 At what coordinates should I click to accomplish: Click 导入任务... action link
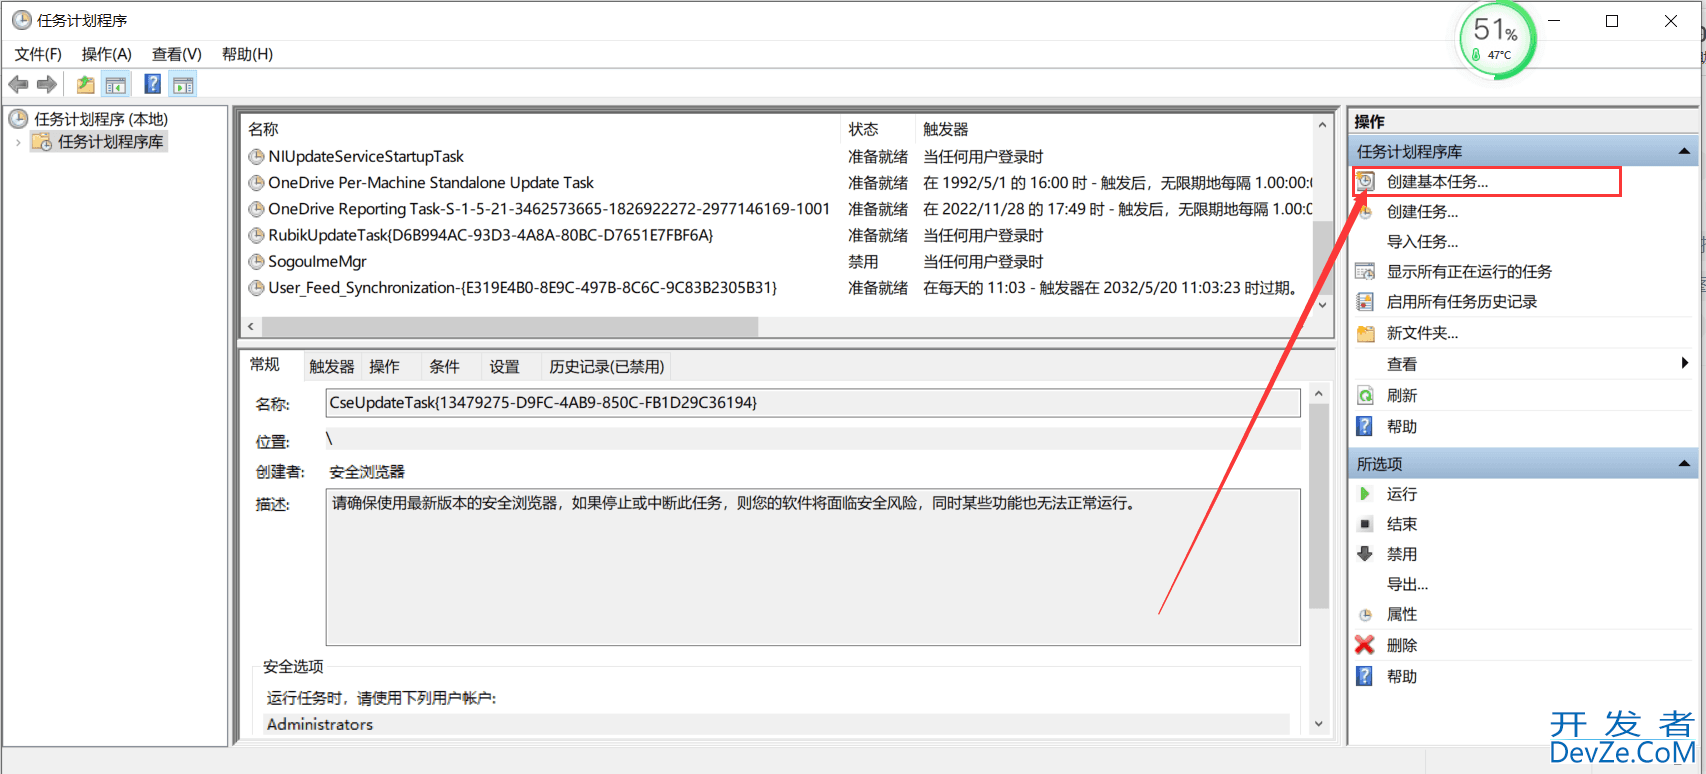tap(1422, 242)
